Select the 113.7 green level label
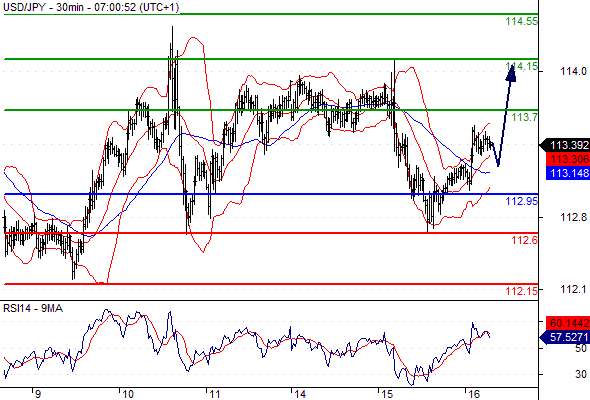This screenshot has width=590, height=400. pyautogui.click(x=525, y=117)
